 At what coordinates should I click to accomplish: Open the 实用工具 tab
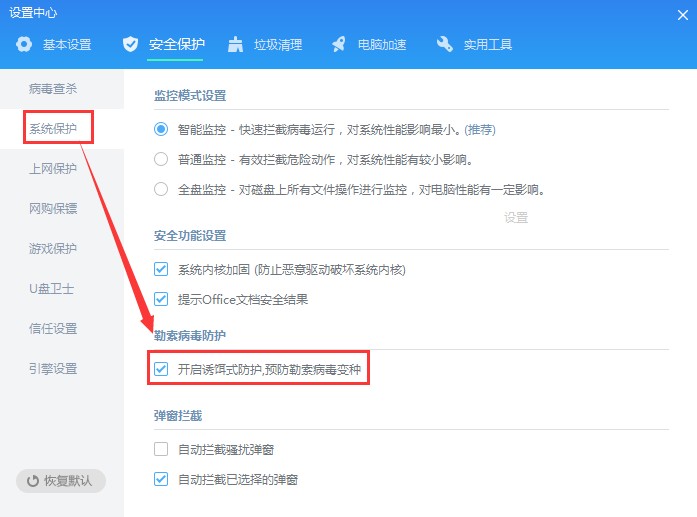[488, 44]
